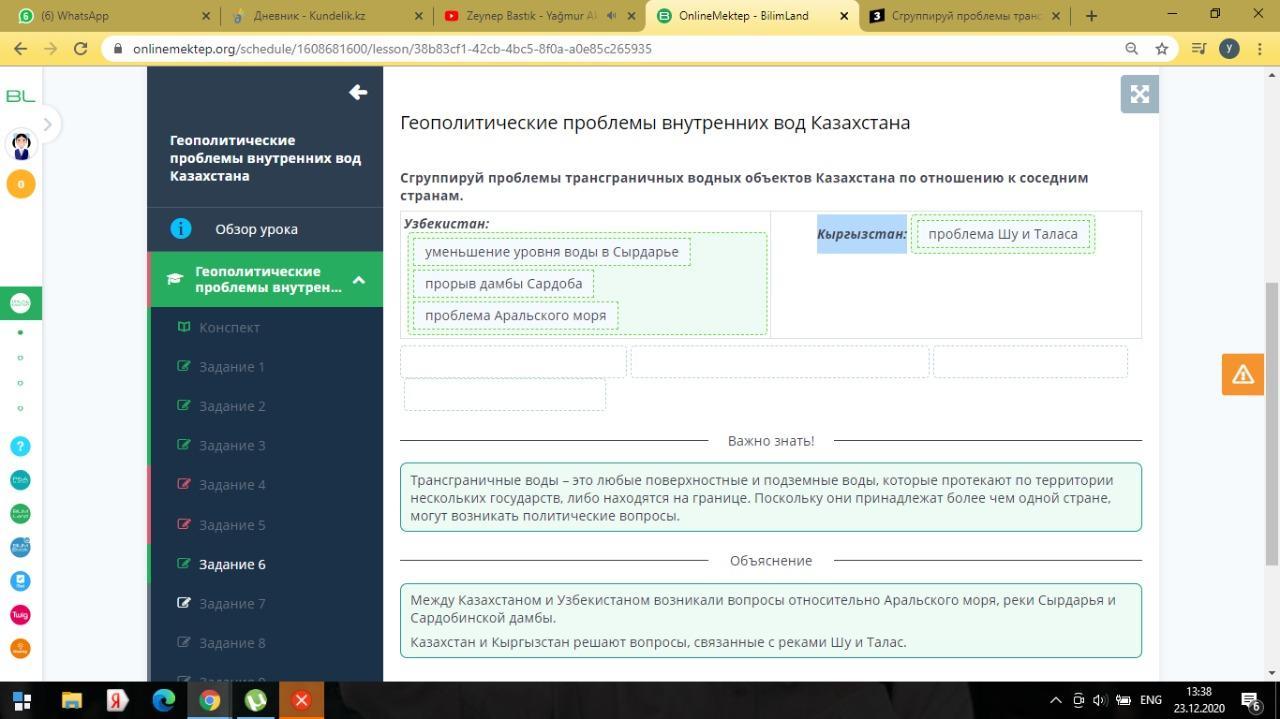
Task: Bookmark this page with star
Action: (x=1161, y=48)
